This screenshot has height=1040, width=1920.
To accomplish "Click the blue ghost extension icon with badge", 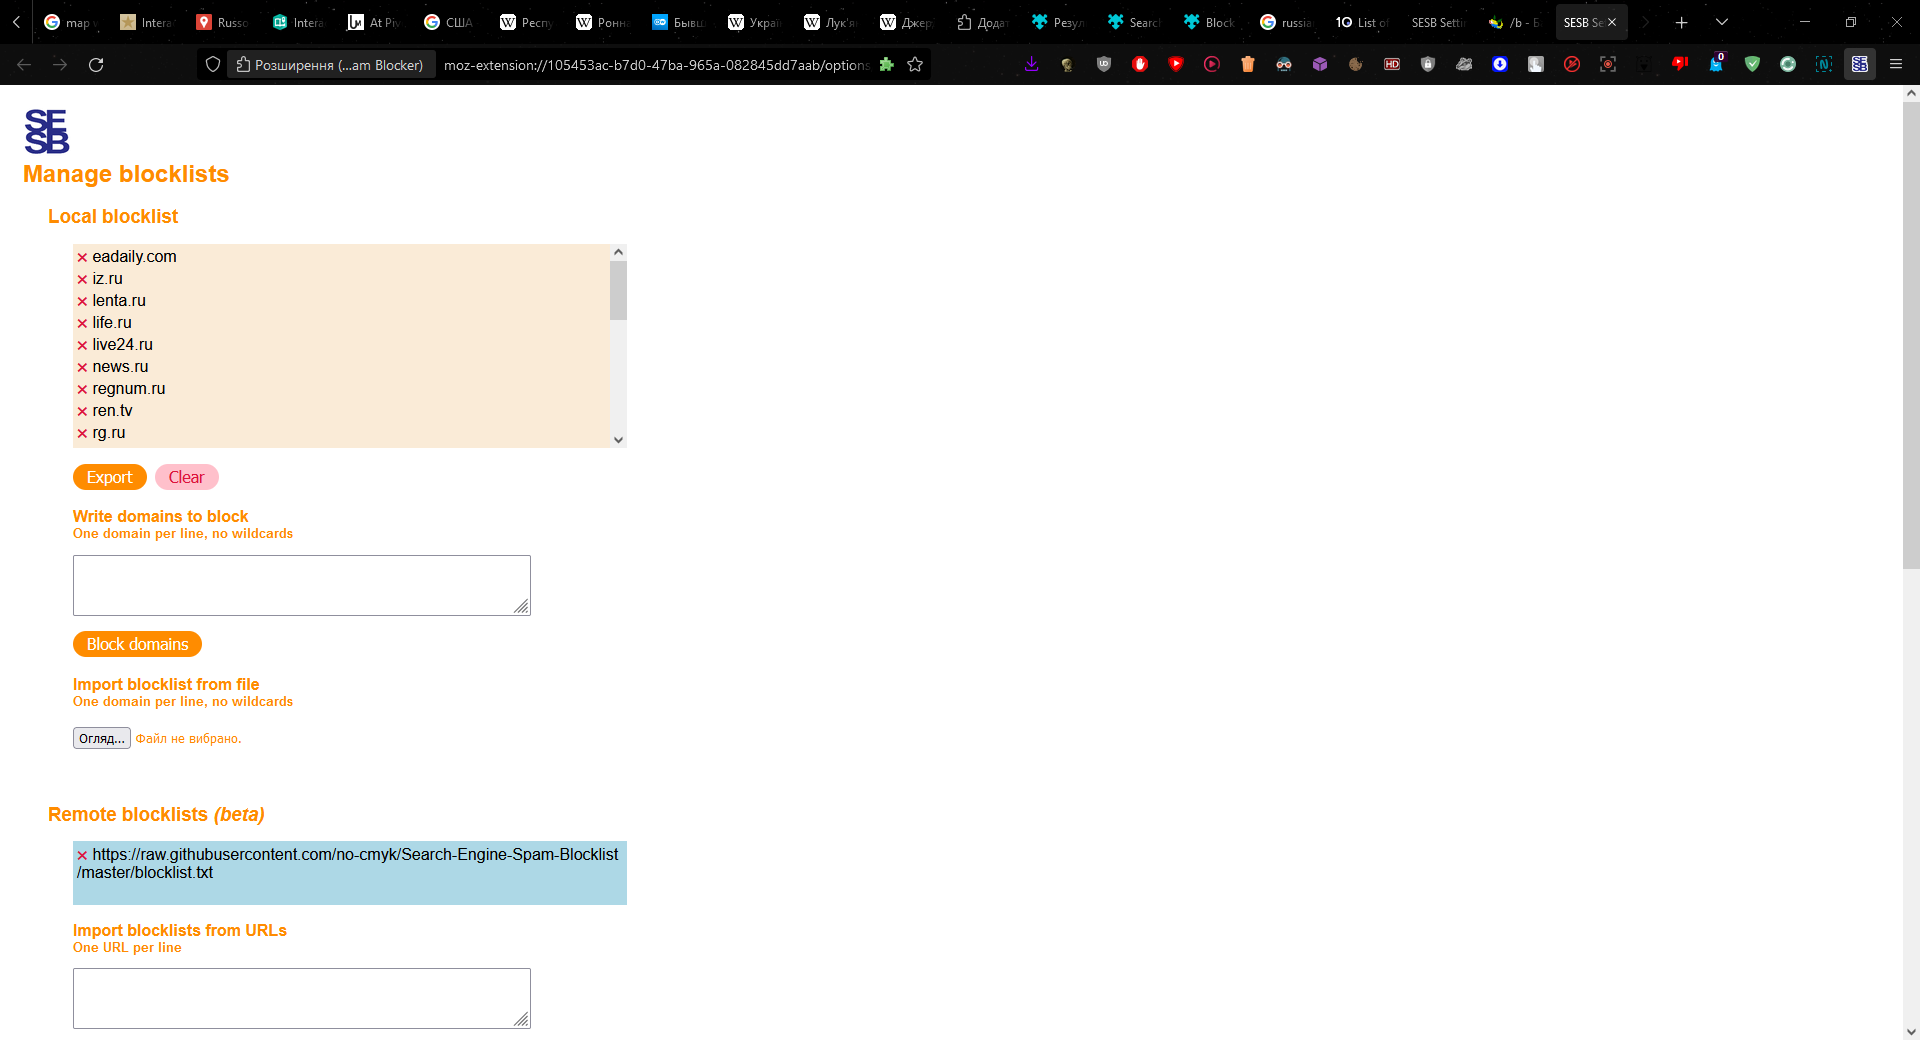I will 1716,64.
